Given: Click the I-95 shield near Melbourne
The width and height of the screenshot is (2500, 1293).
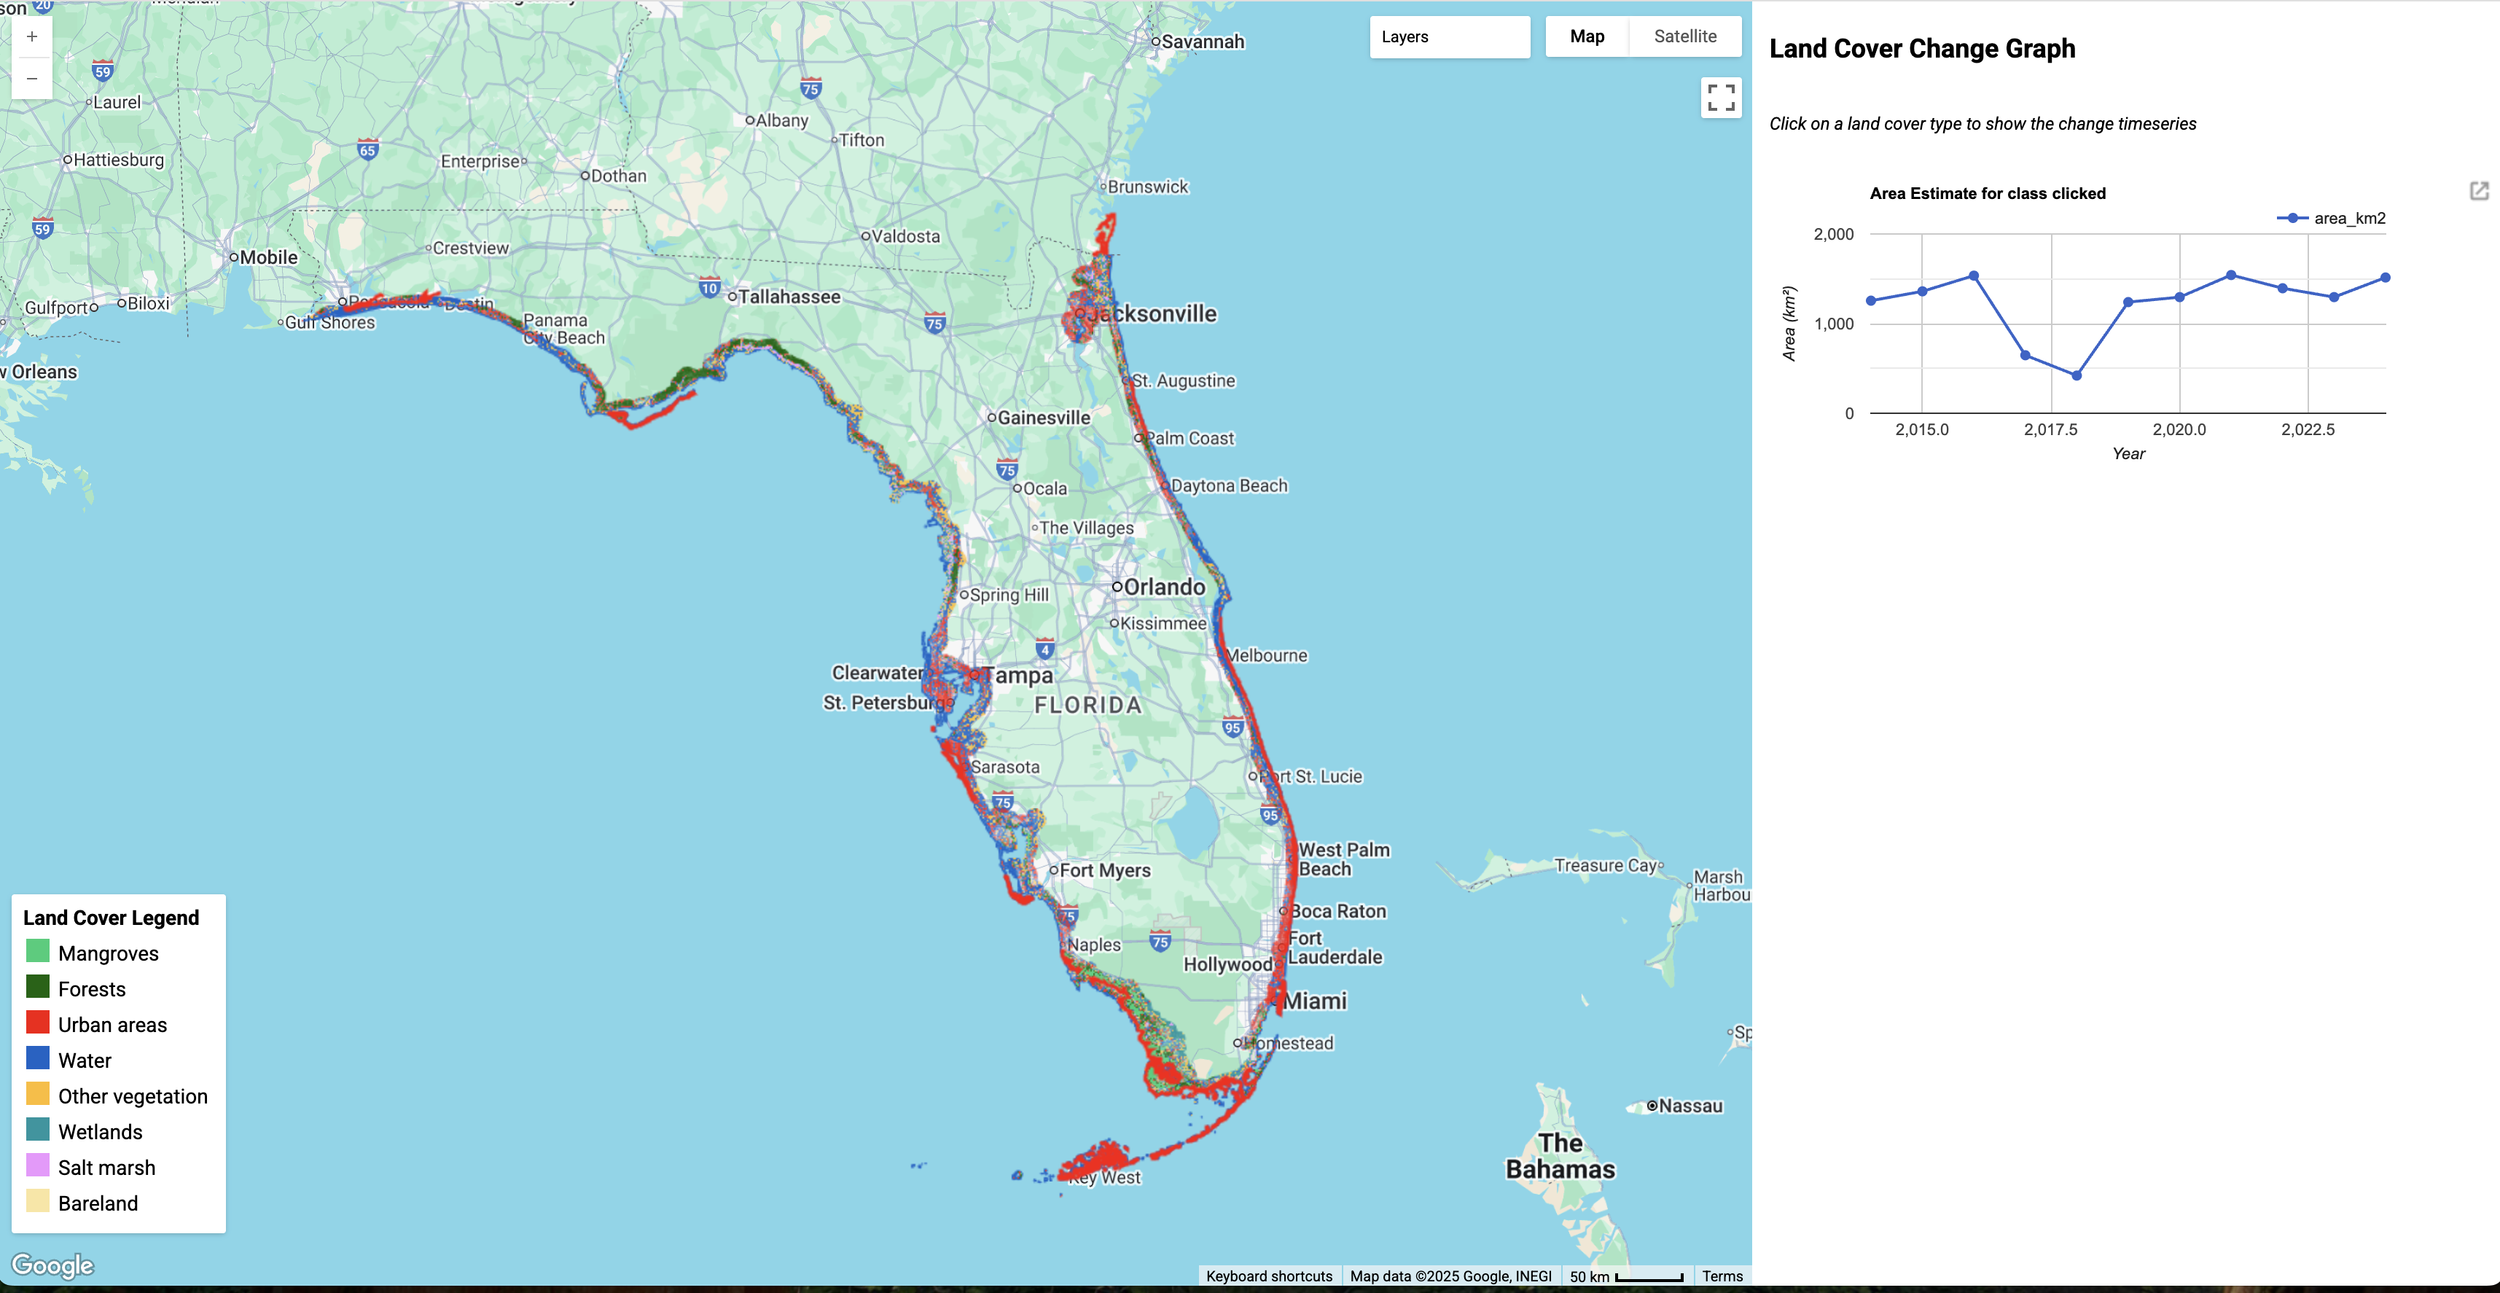Looking at the screenshot, I should (1233, 727).
